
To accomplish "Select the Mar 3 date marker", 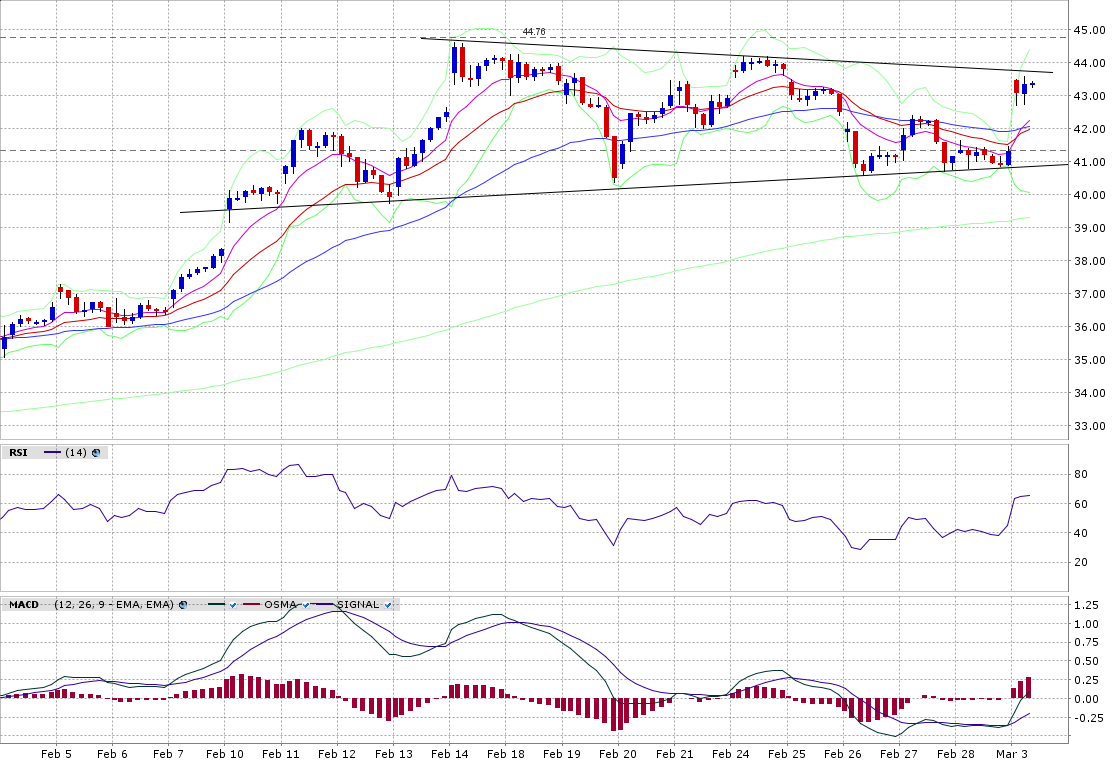I will (x=1012, y=754).
